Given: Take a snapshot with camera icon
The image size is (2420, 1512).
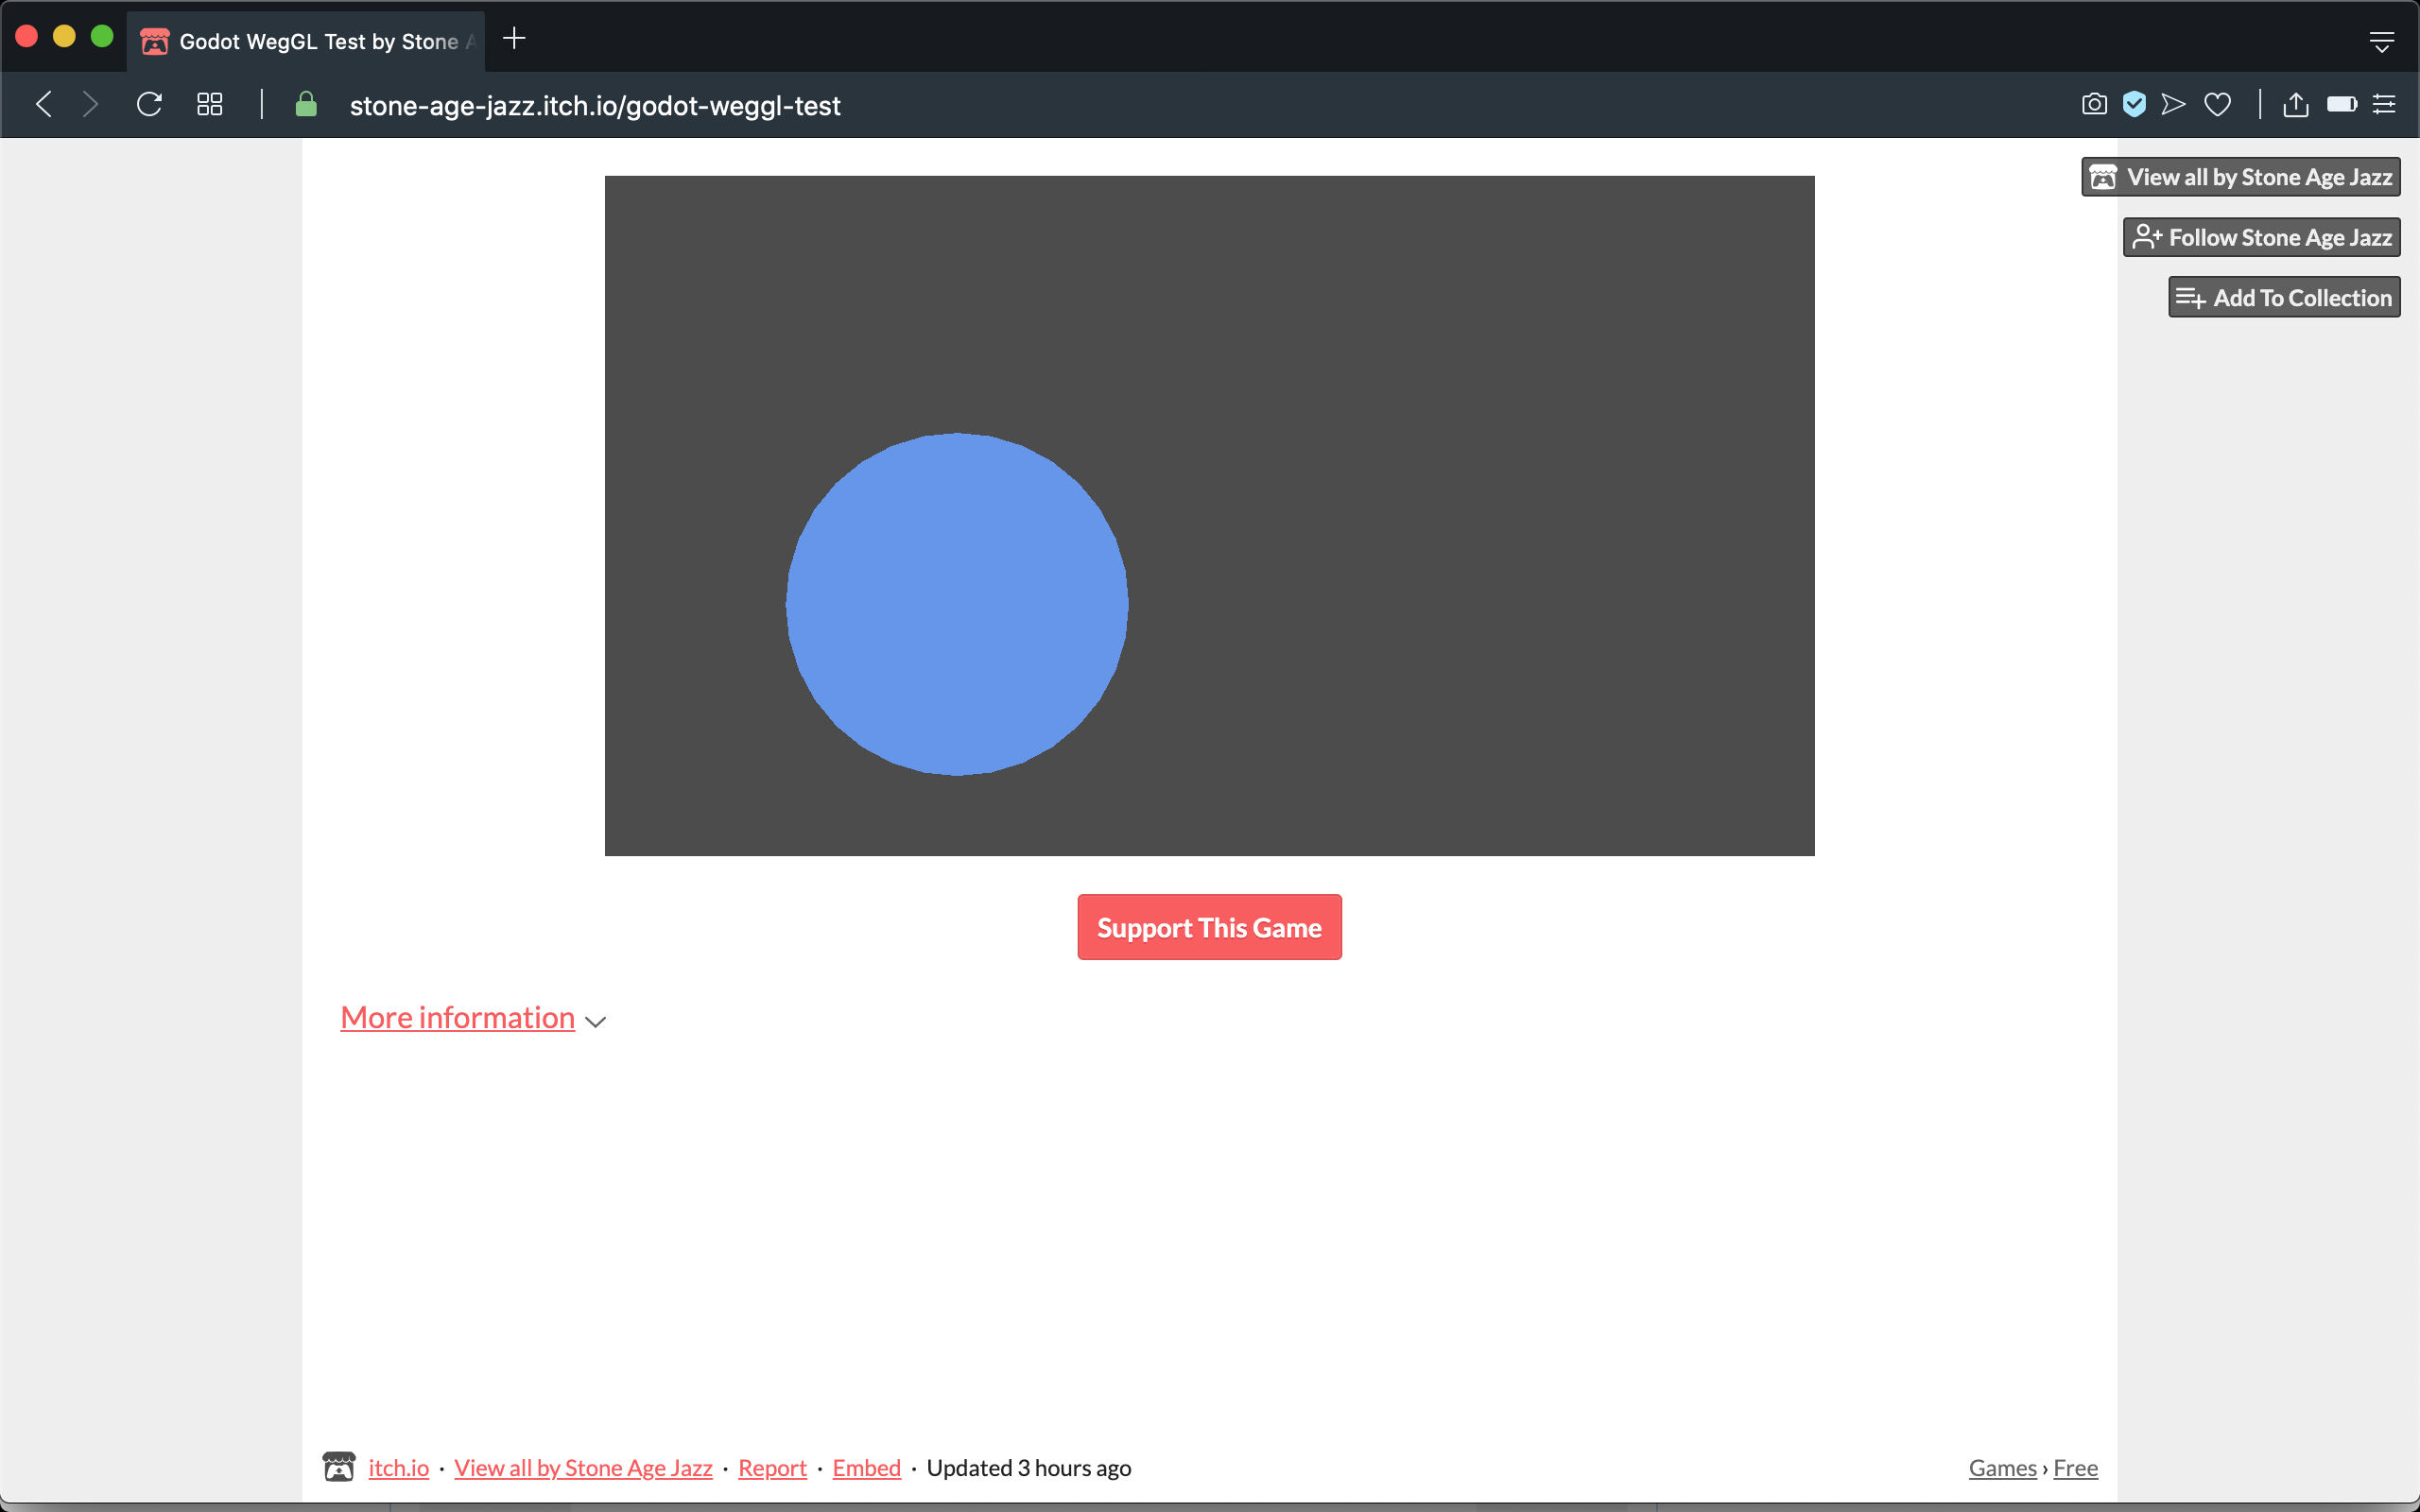Looking at the screenshot, I should click(2094, 104).
